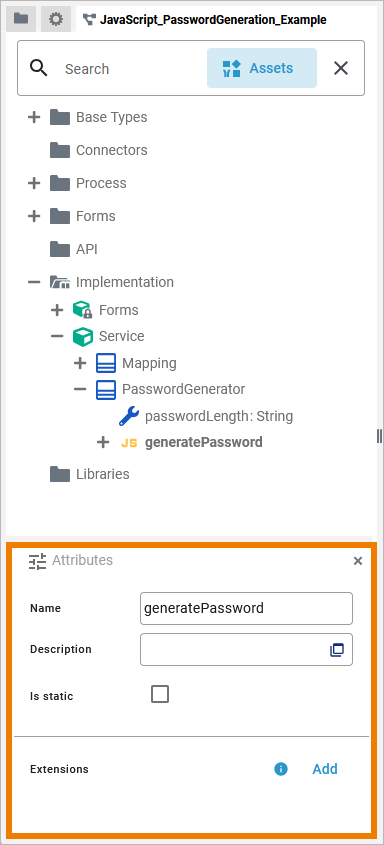Open the folder icon tab at top
This screenshot has height=845, width=384.
21,19
